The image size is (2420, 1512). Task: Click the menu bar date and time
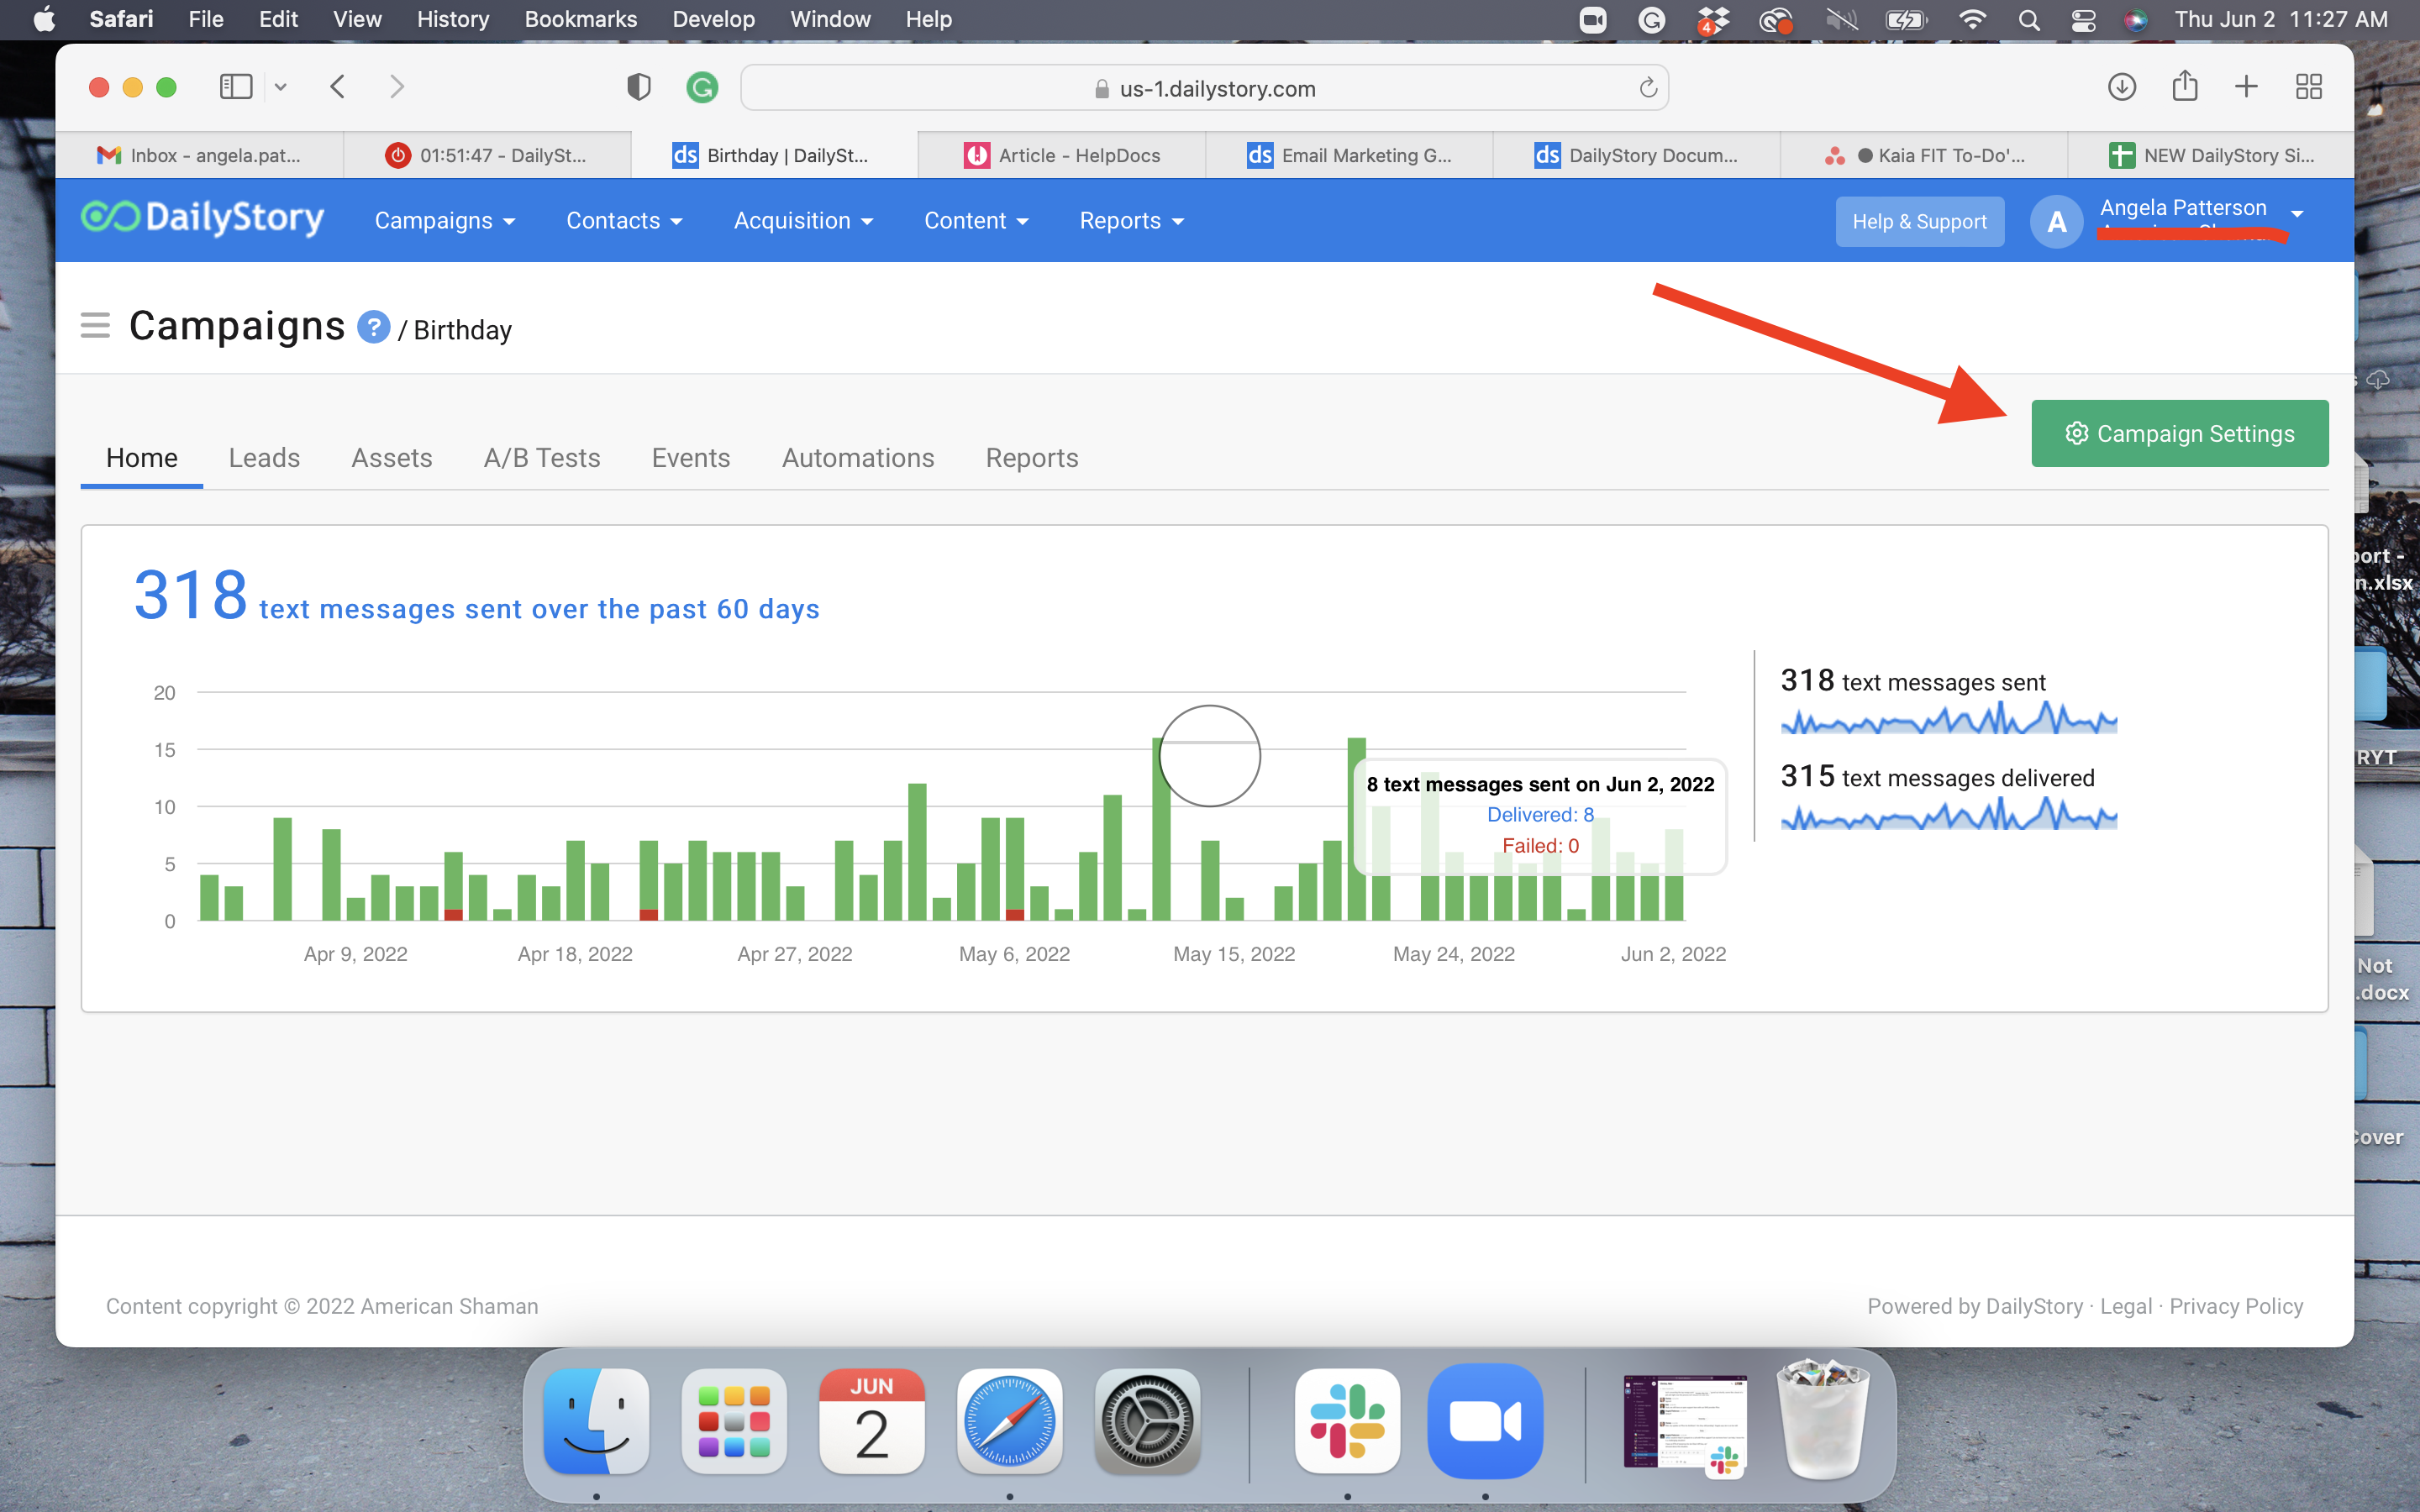[x=2281, y=20]
